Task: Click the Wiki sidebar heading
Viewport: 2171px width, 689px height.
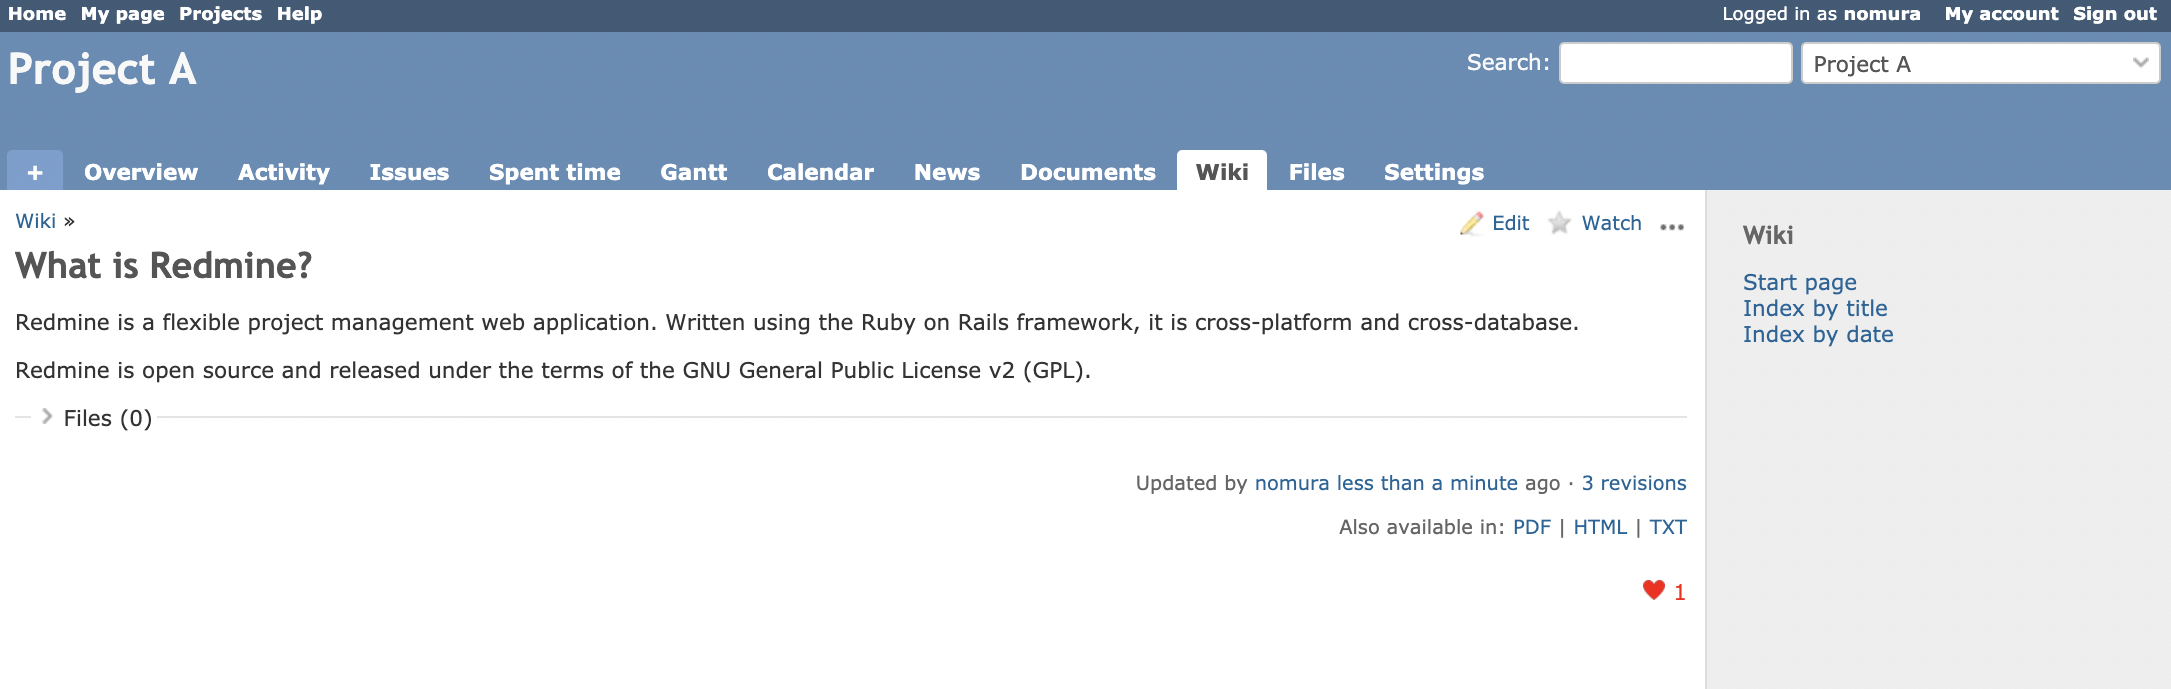Action: [x=1768, y=235]
